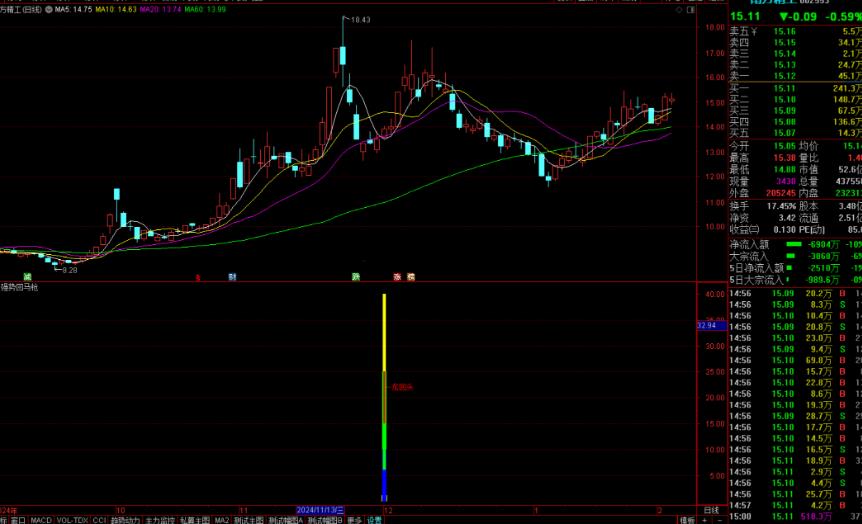This screenshot has height=524, width=862.
Task: Click the 大宗流入 row
Action: 795,256
